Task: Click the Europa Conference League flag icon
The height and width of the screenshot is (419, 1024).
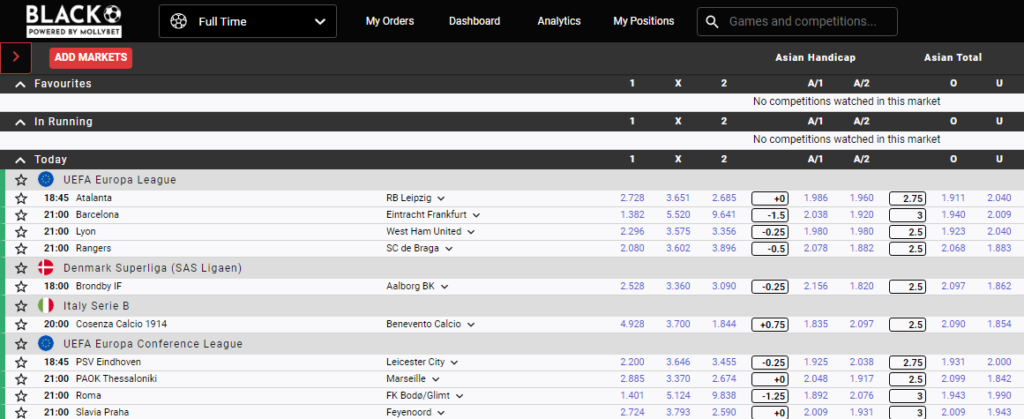Action: tap(46, 343)
